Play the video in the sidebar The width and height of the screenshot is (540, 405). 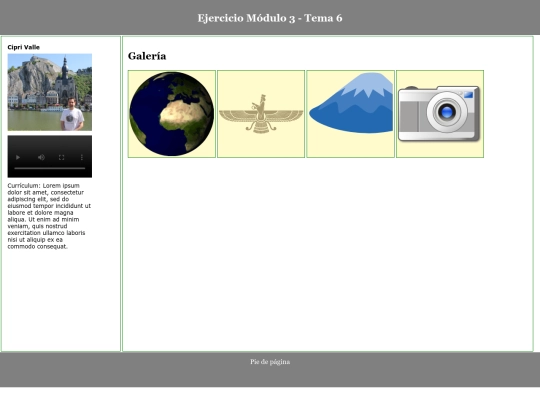[x=18, y=157]
